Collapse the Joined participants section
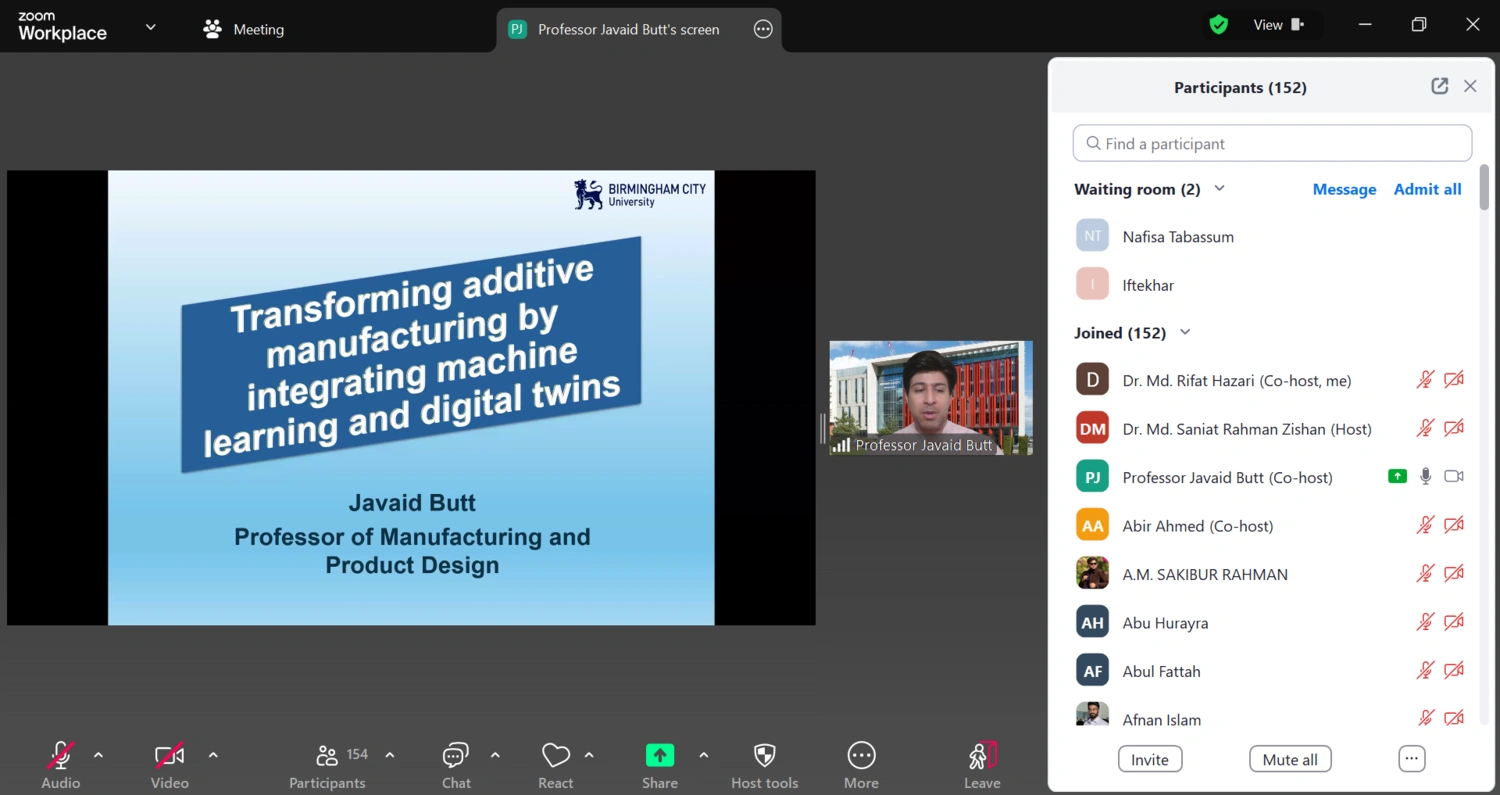The image size is (1500, 795). tap(1185, 332)
